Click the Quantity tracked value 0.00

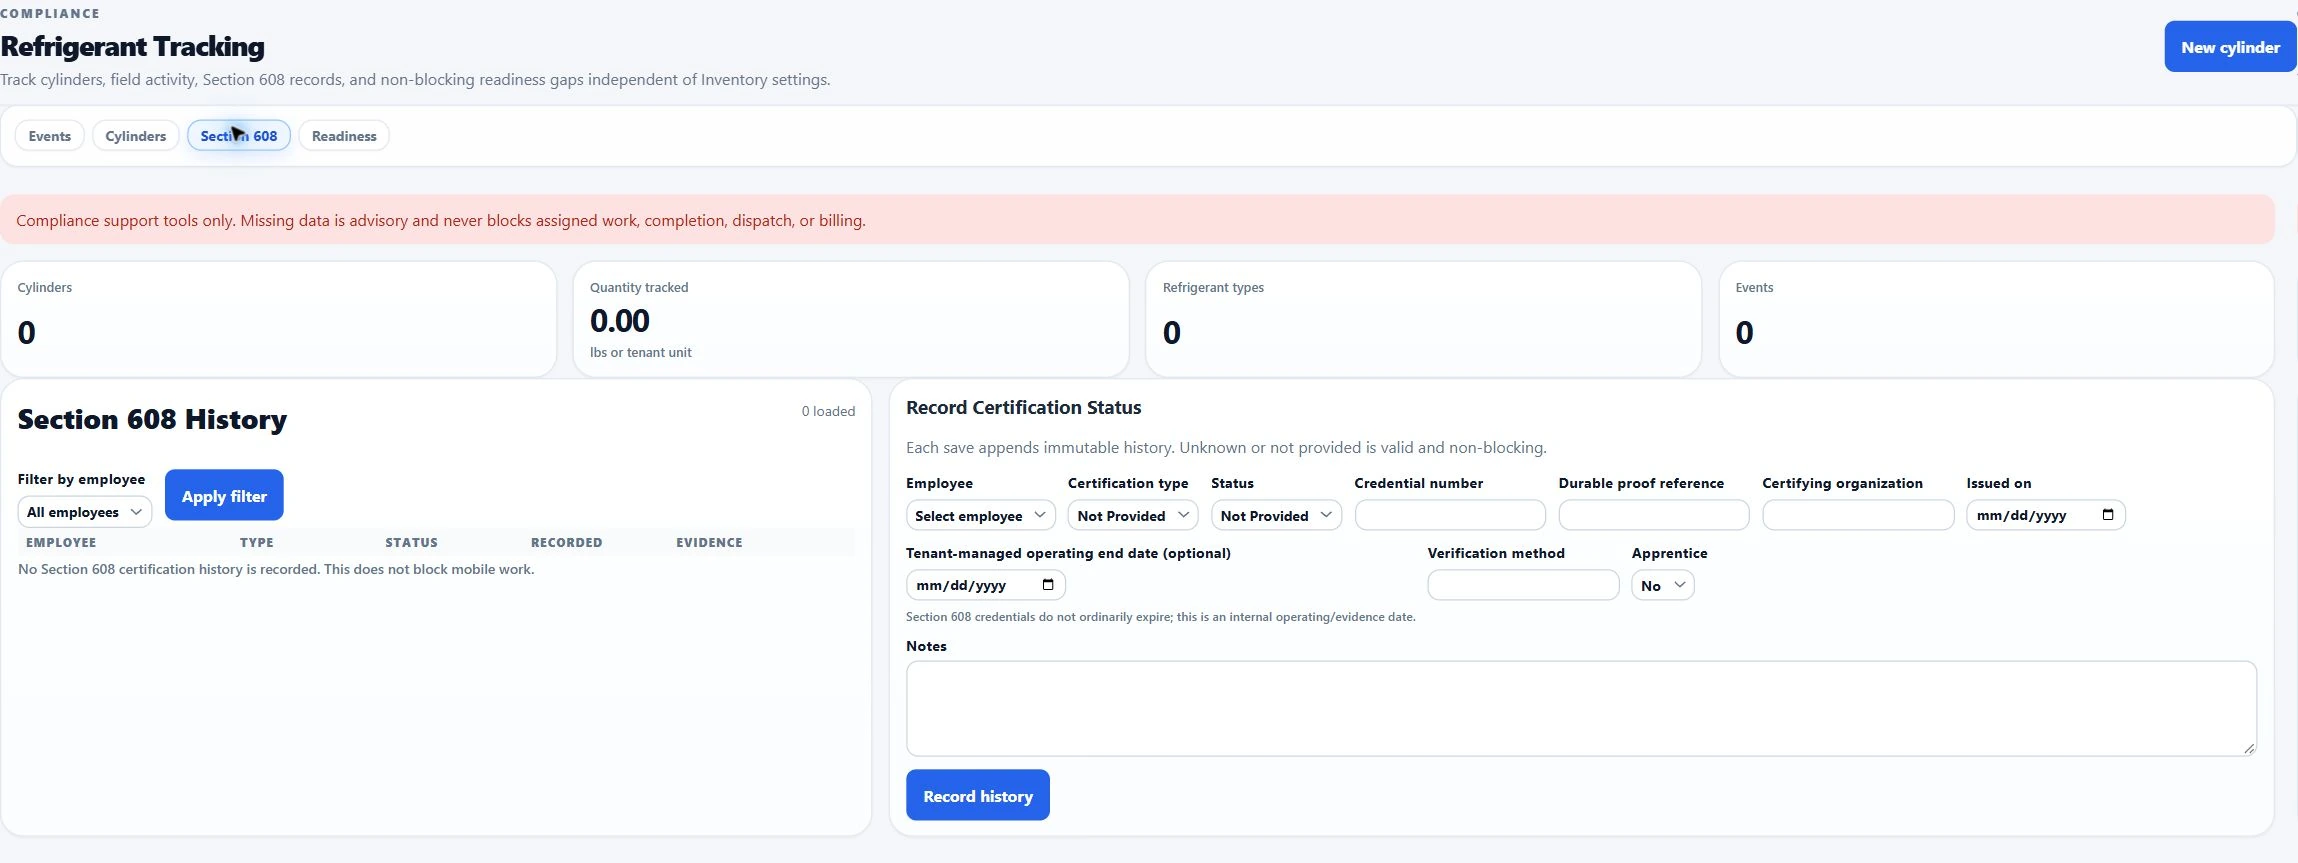620,321
